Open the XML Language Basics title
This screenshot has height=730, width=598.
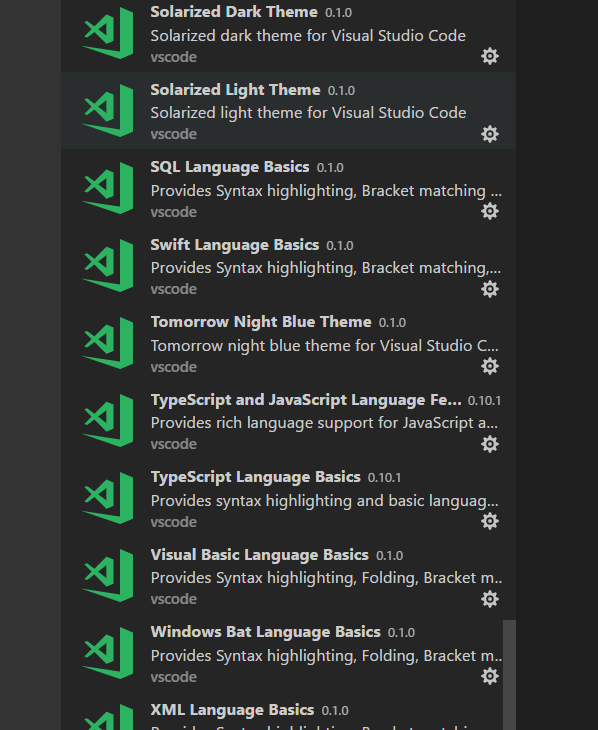tap(232, 710)
